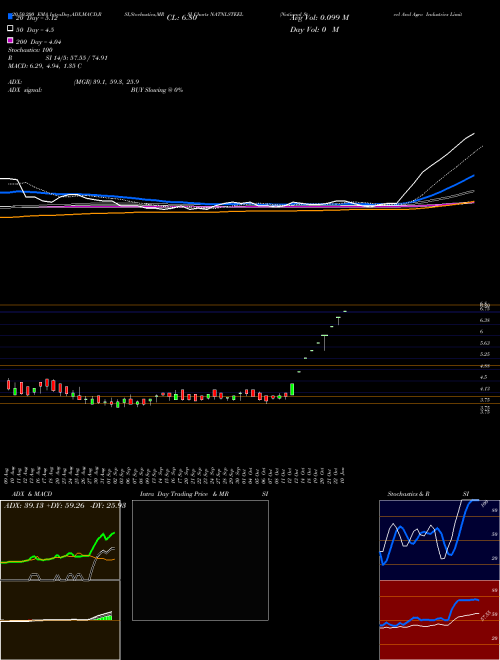This screenshot has height=660, width=500.
Task: Click the 'Day Vol: 0 M' text
Action: click(x=314, y=30)
